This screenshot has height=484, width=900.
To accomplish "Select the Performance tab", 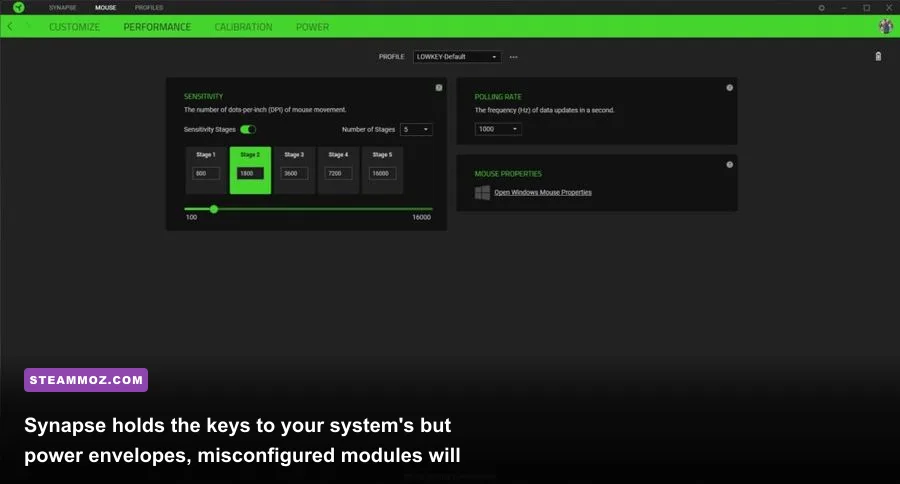I will (x=157, y=27).
